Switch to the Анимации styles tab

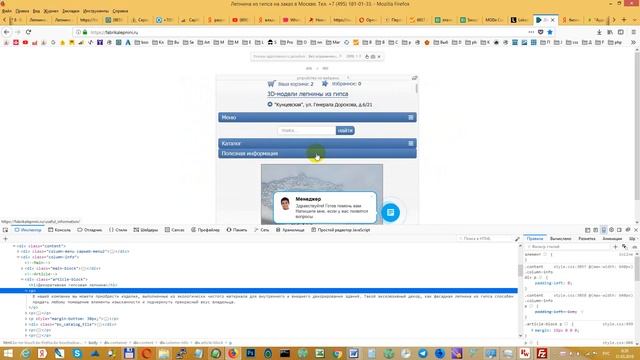pyautogui.click(x=612, y=238)
